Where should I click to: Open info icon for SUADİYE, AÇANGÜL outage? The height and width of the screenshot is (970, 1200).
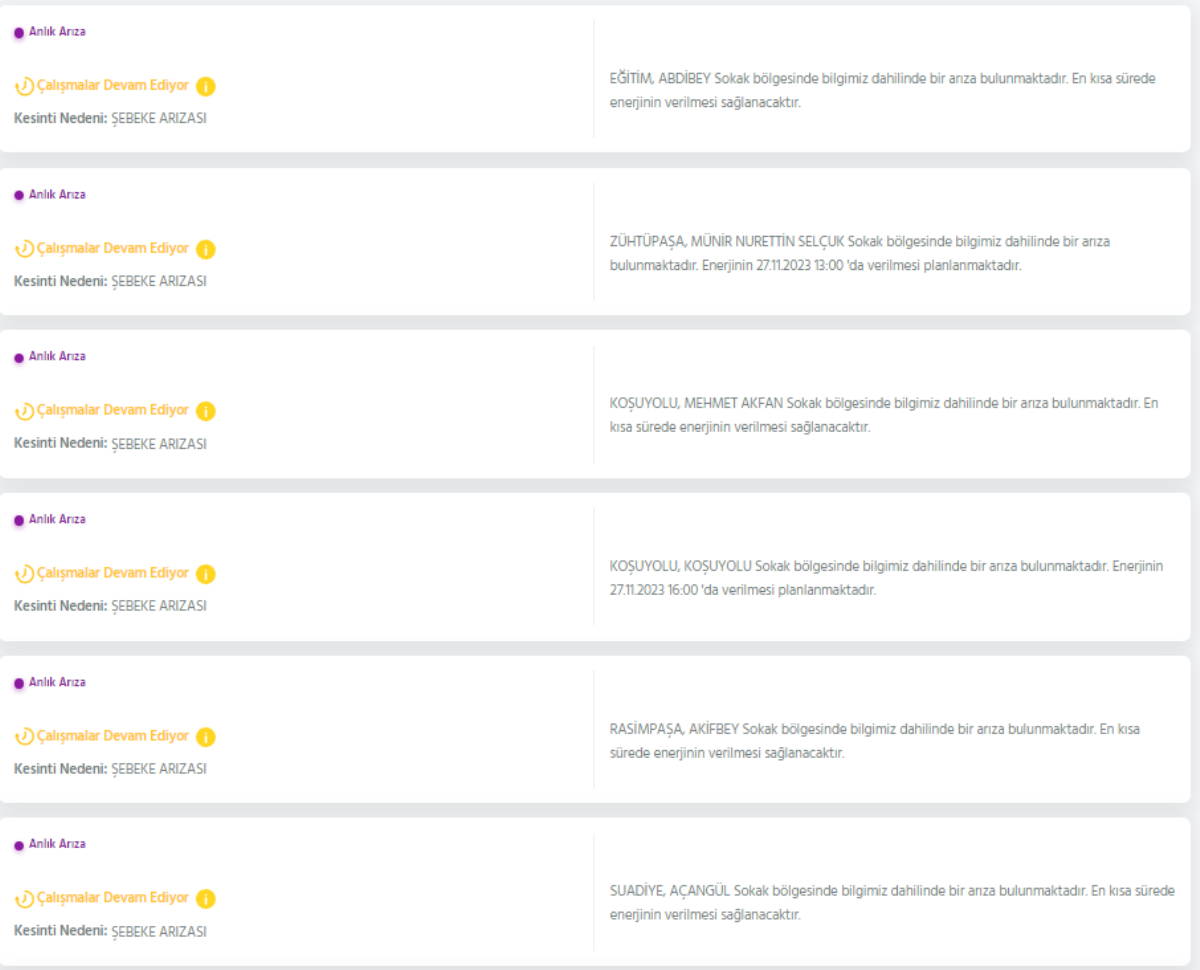[x=205, y=899]
